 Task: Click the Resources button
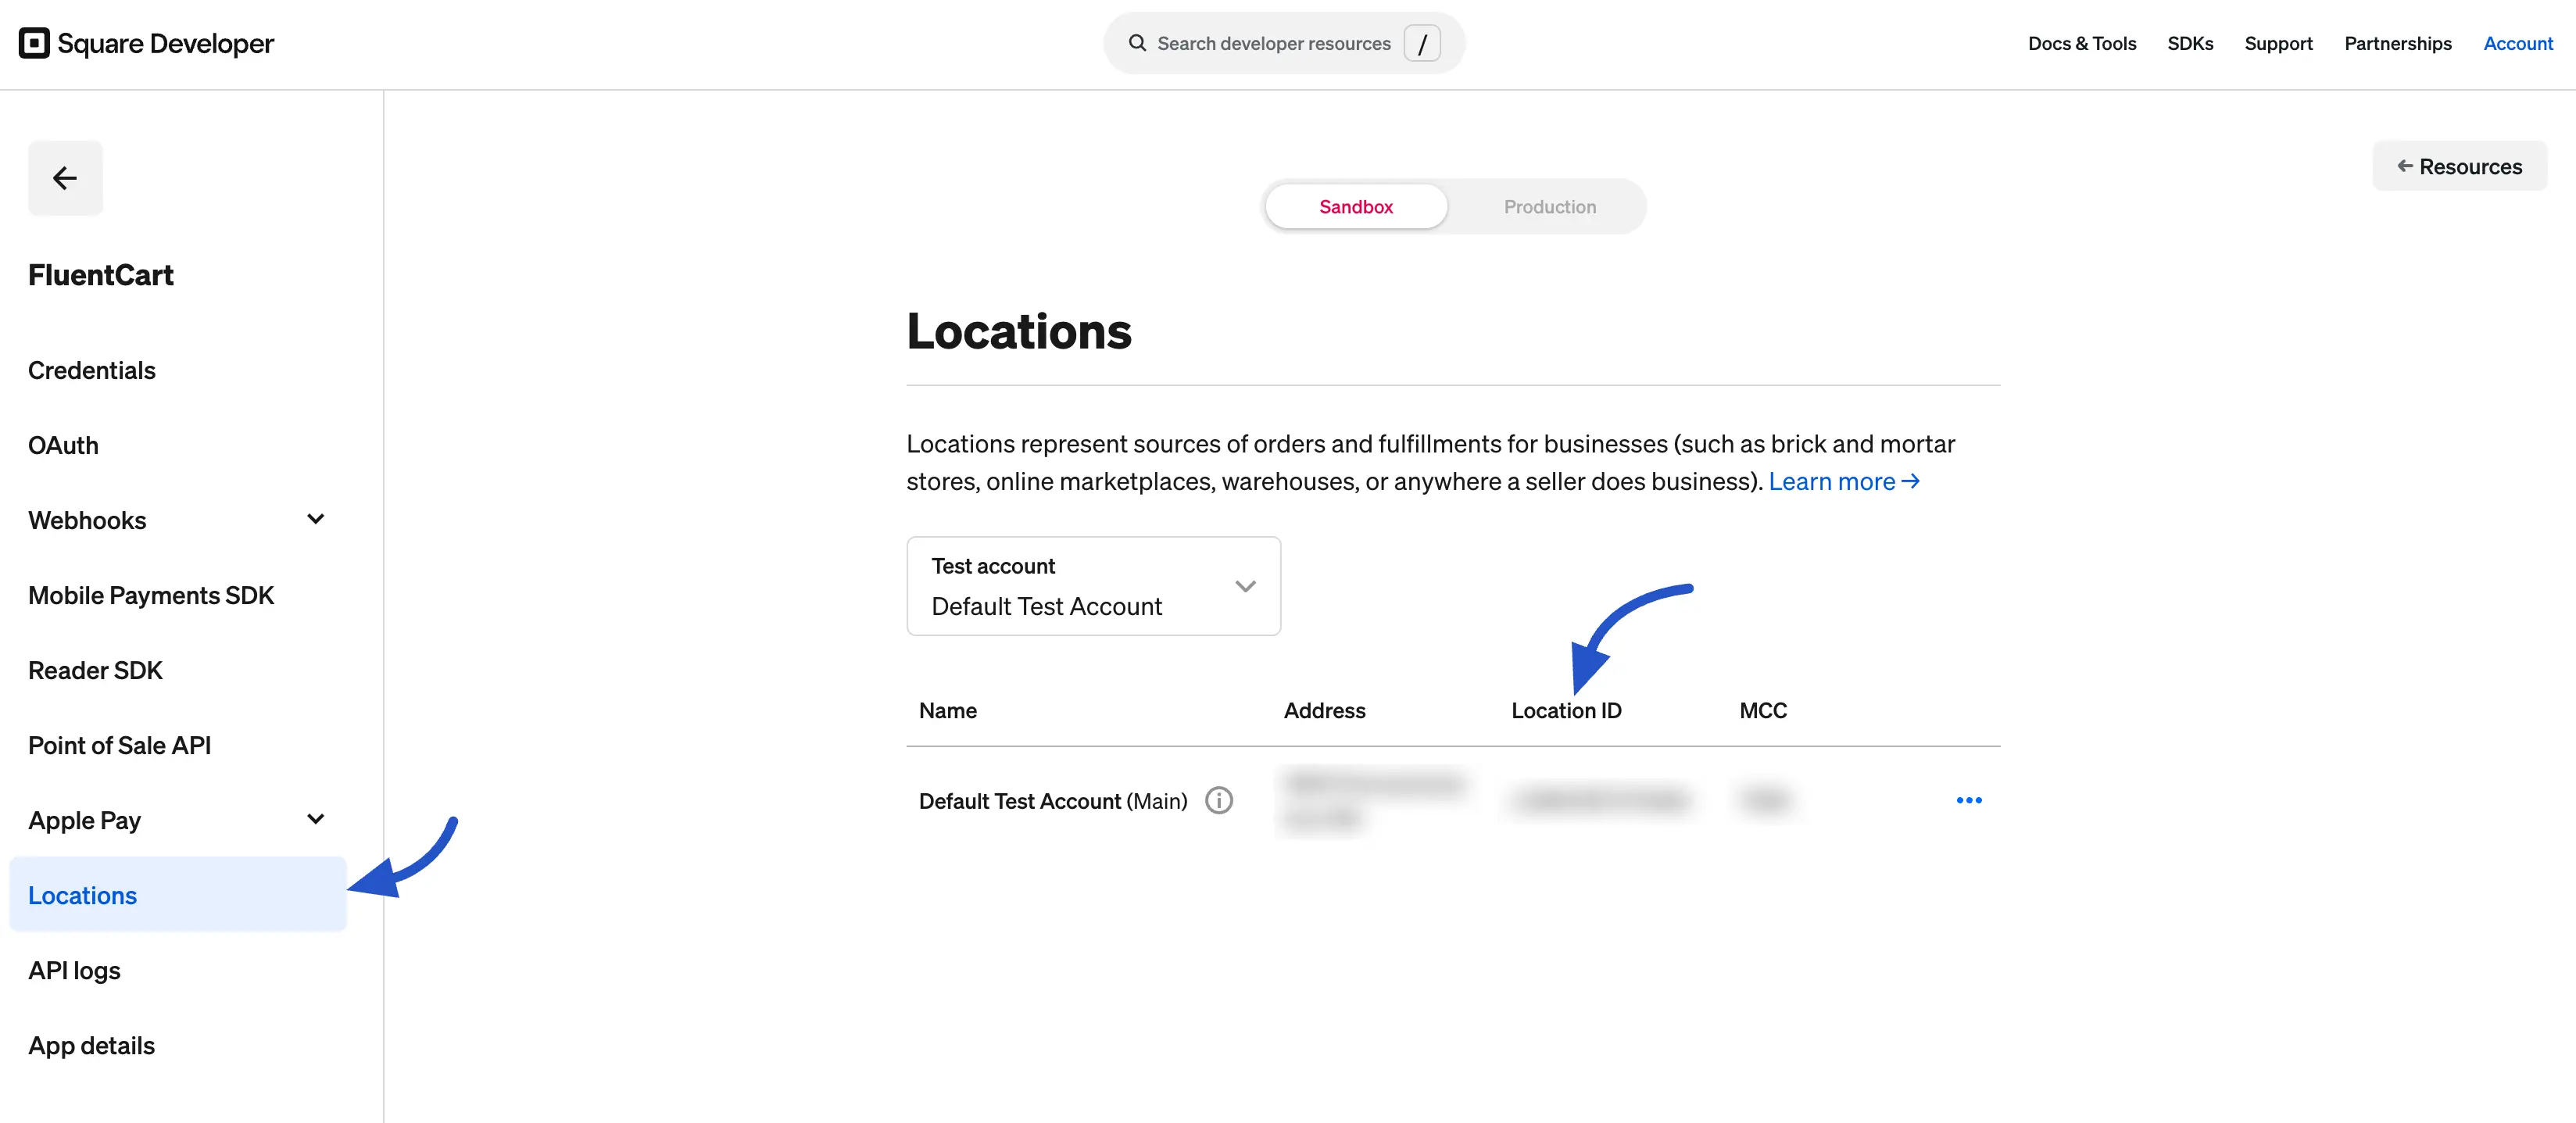[2459, 166]
